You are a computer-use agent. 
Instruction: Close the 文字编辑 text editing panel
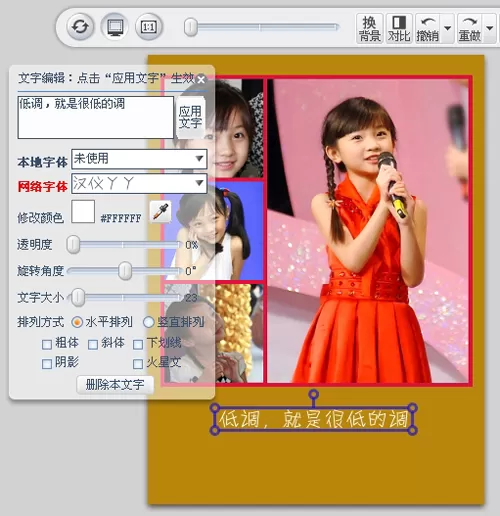click(201, 80)
